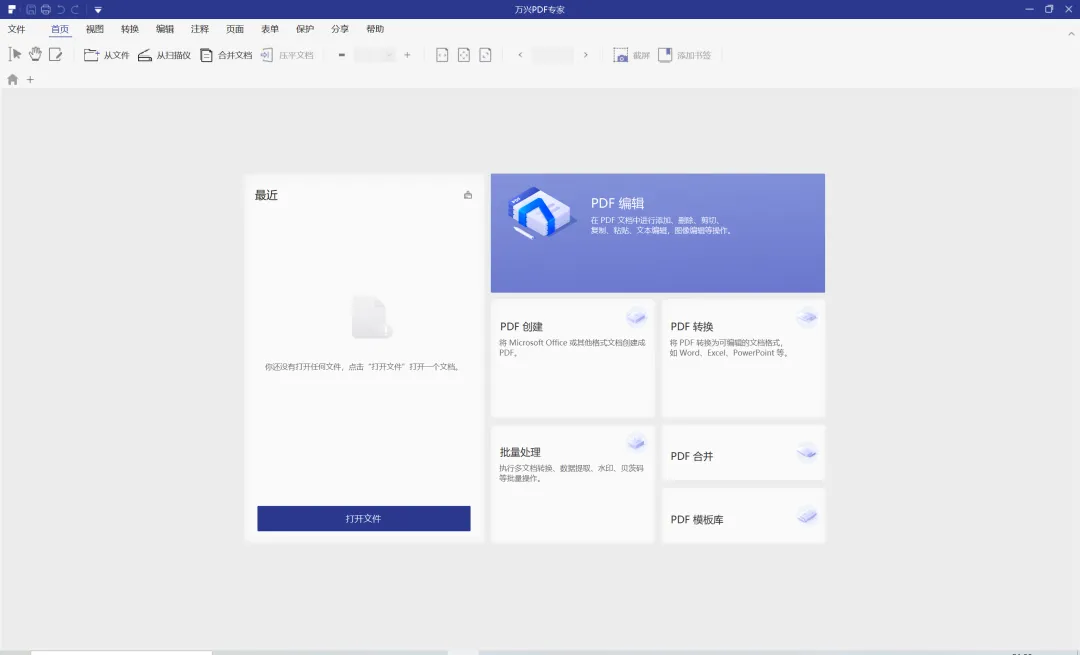1080x655 pixels.
Task: Click the 合并文档 toolbar button
Action: (226, 55)
